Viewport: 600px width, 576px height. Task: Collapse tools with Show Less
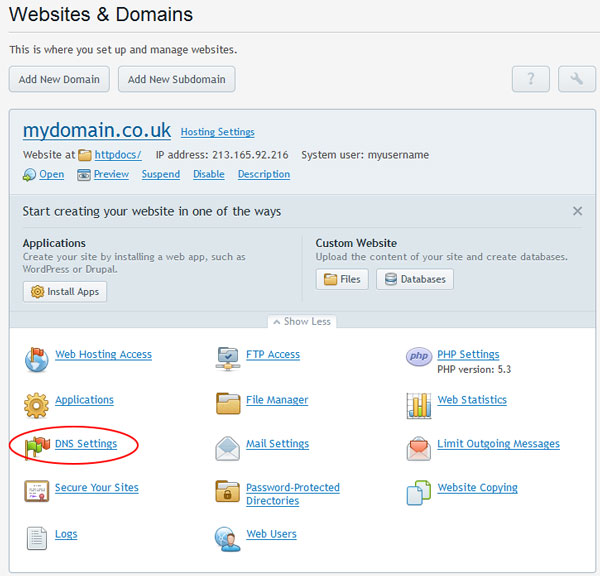click(302, 321)
